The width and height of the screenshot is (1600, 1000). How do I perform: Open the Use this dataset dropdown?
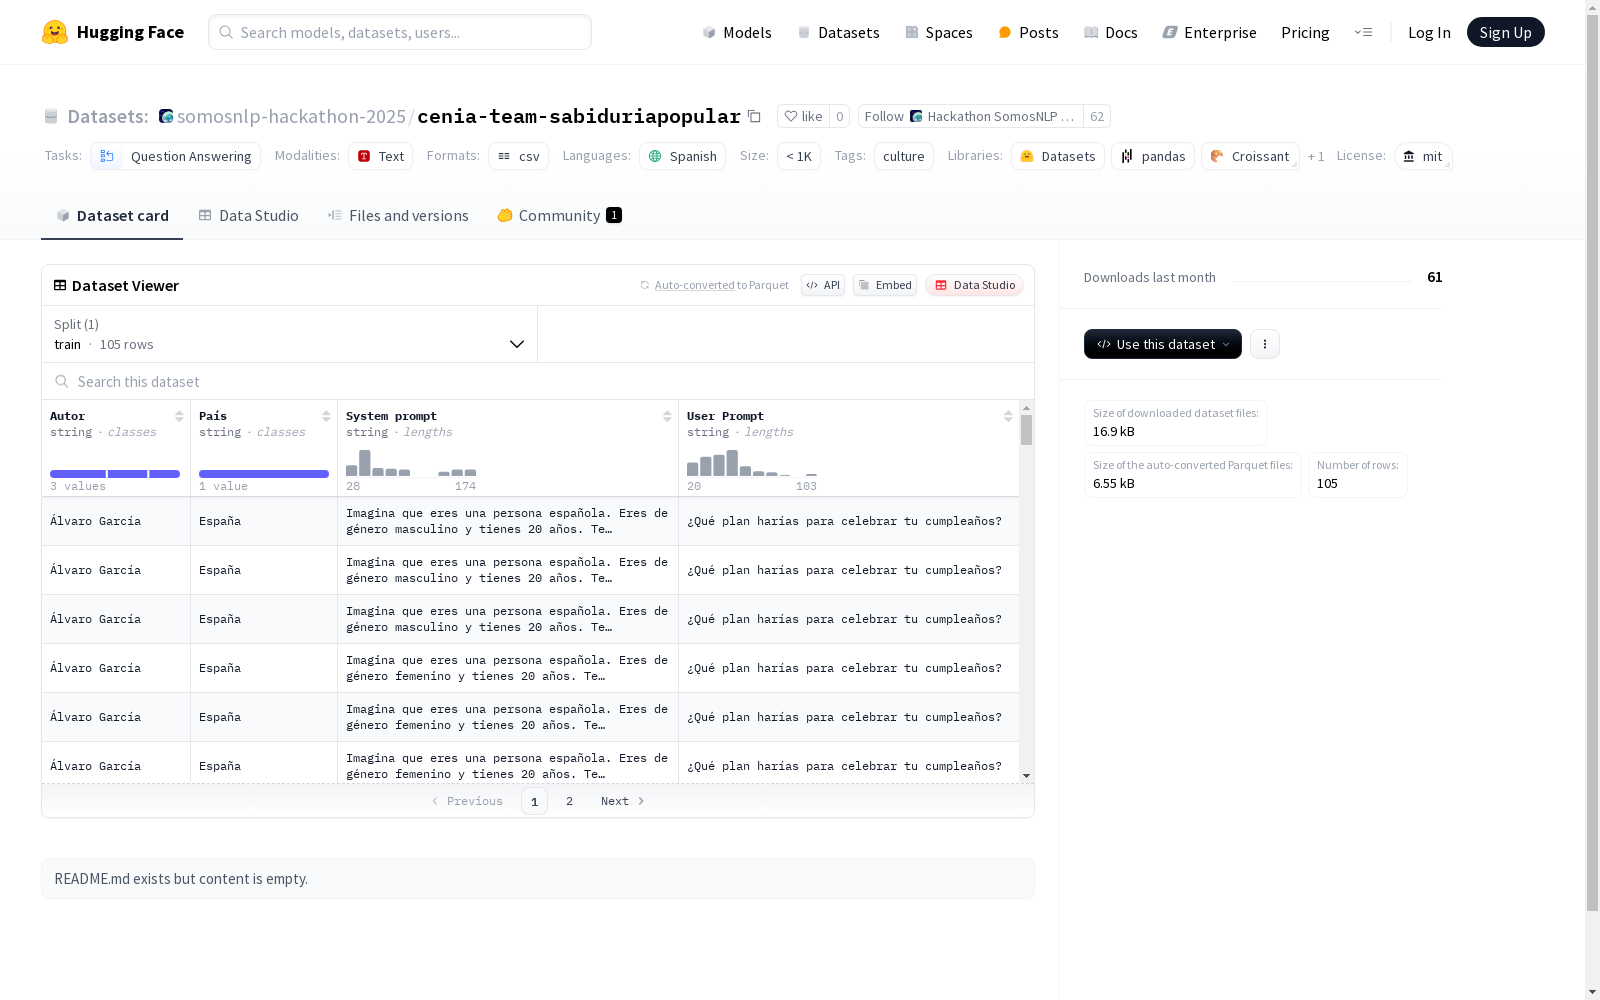pyautogui.click(x=1163, y=344)
